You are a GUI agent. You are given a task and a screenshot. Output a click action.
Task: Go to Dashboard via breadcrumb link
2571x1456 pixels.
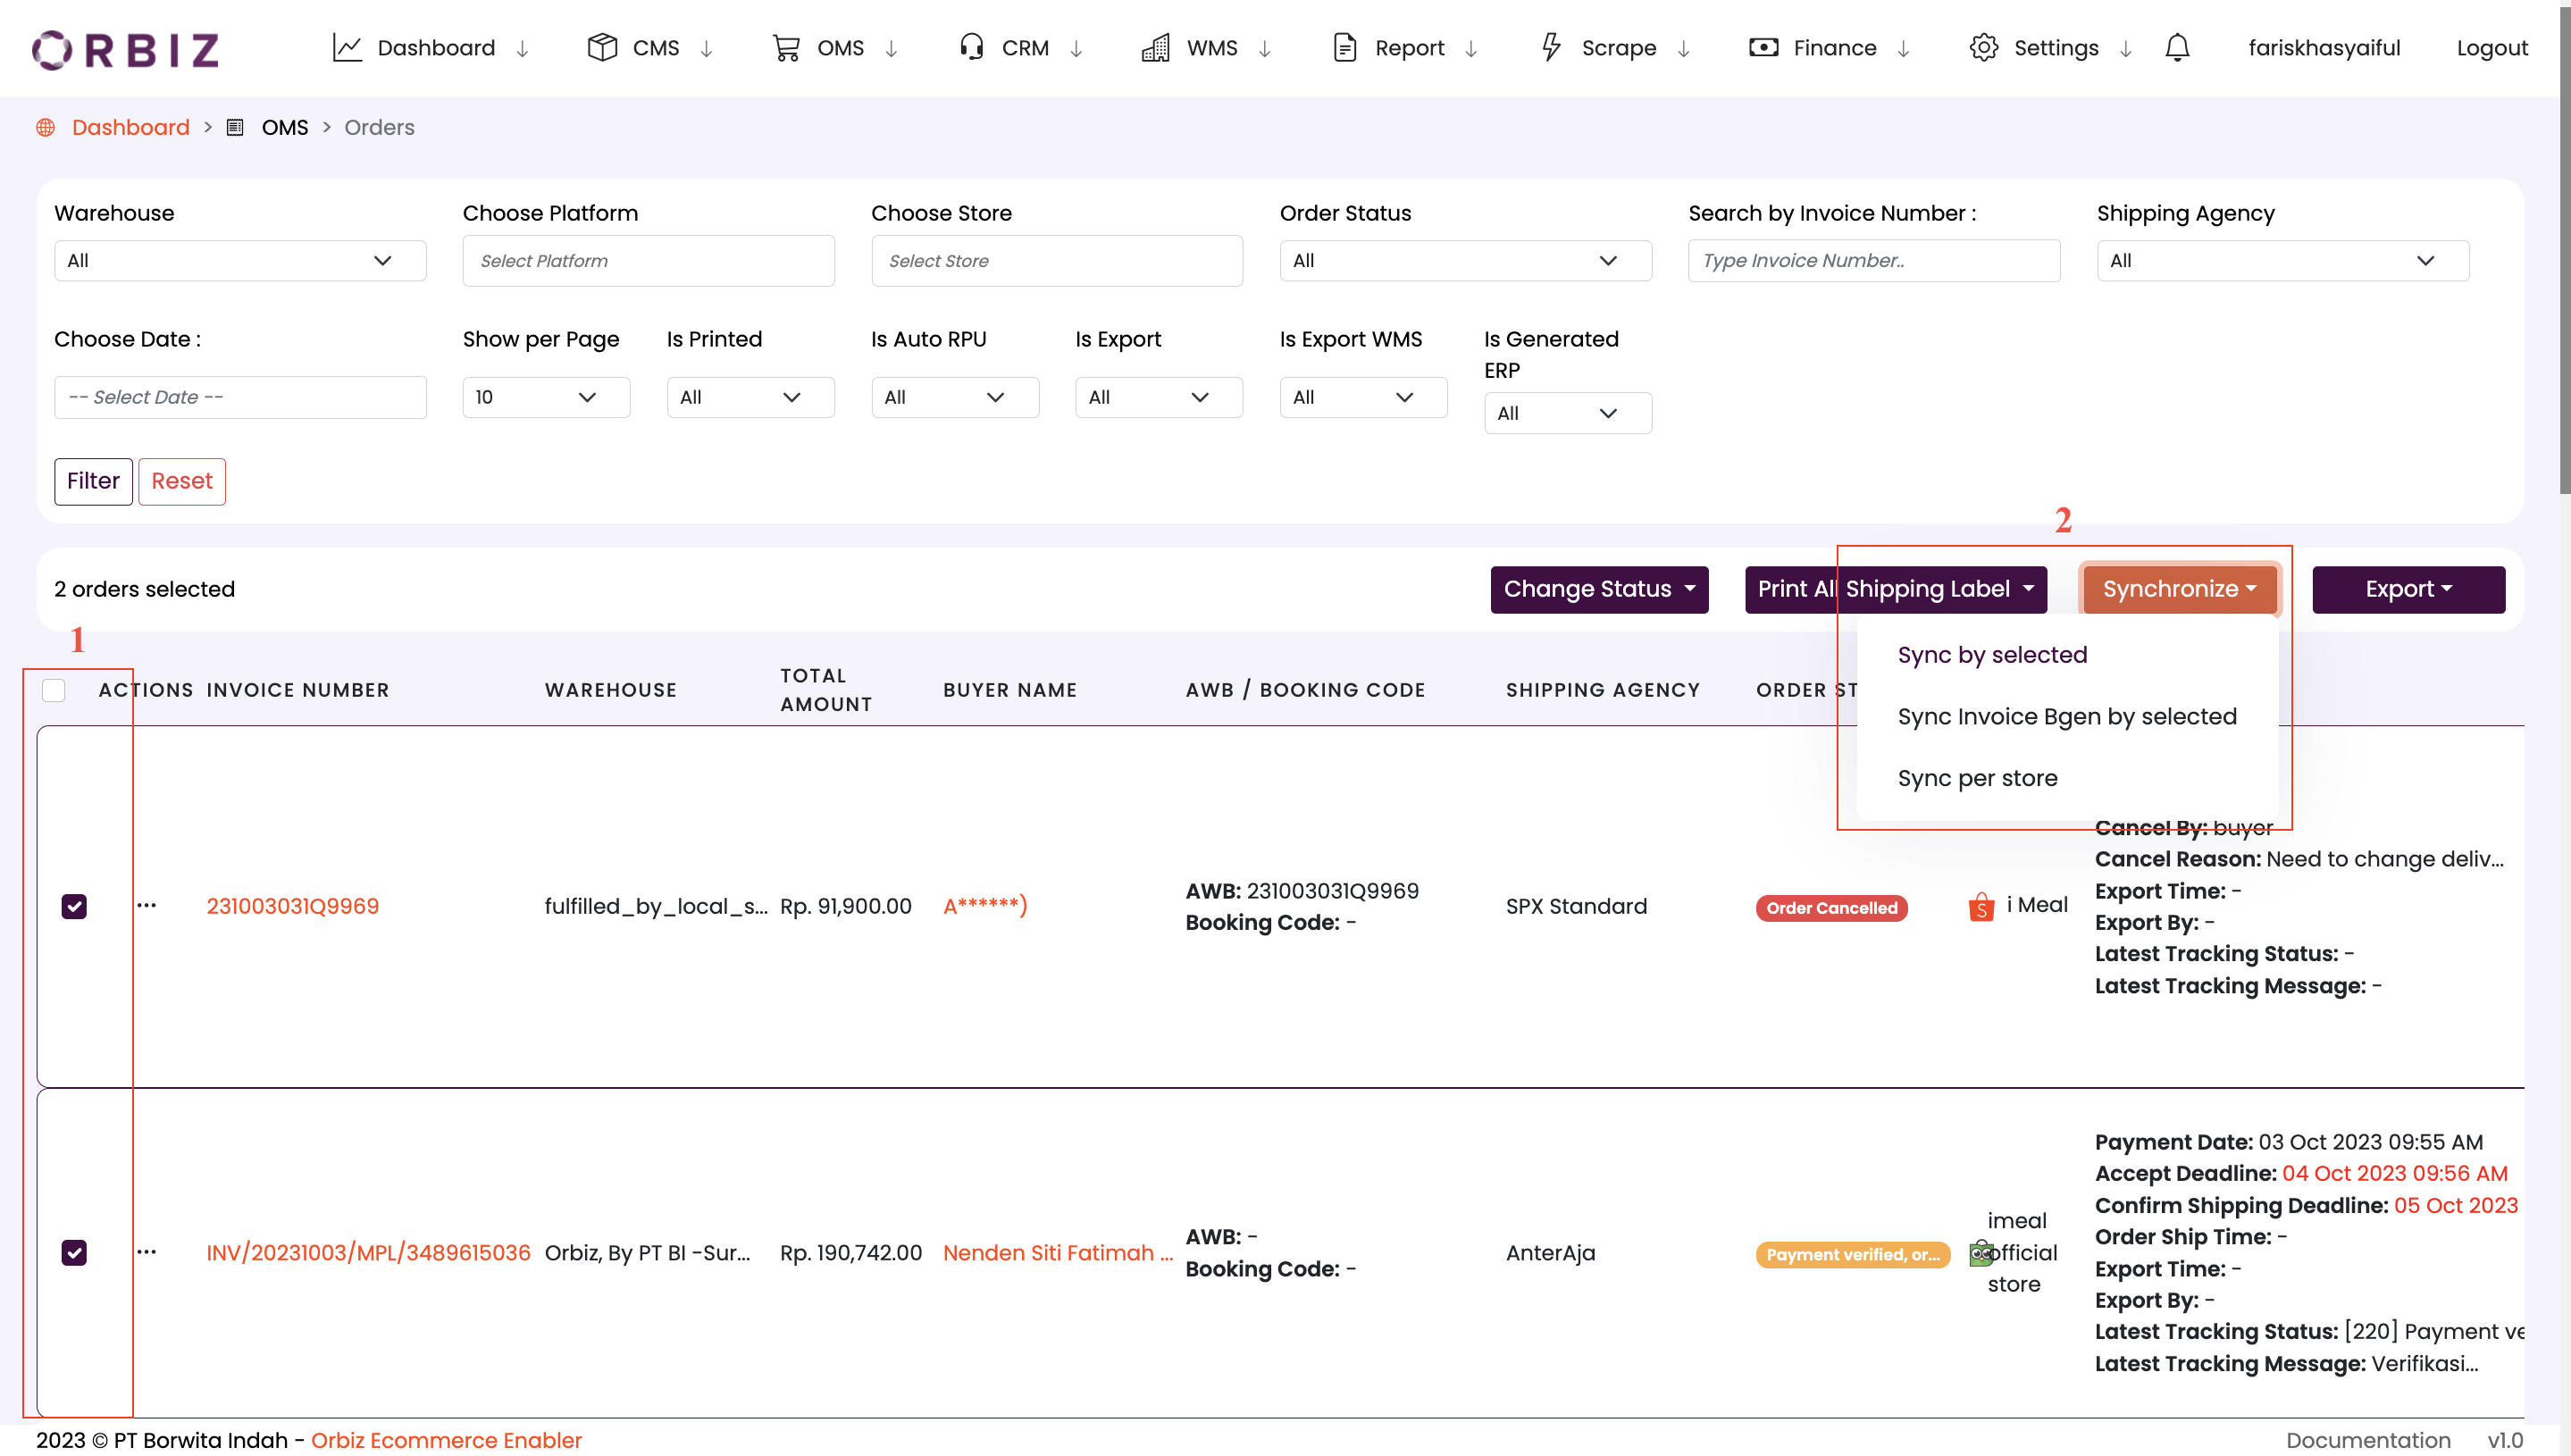click(130, 128)
